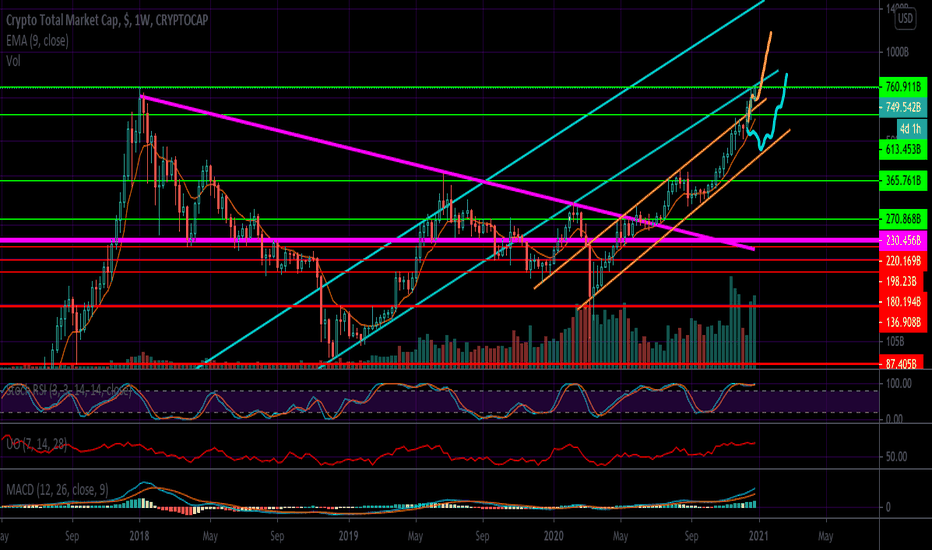
Task: Click the 87.405B red price label
Action: pyautogui.click(x=901, y=363)
